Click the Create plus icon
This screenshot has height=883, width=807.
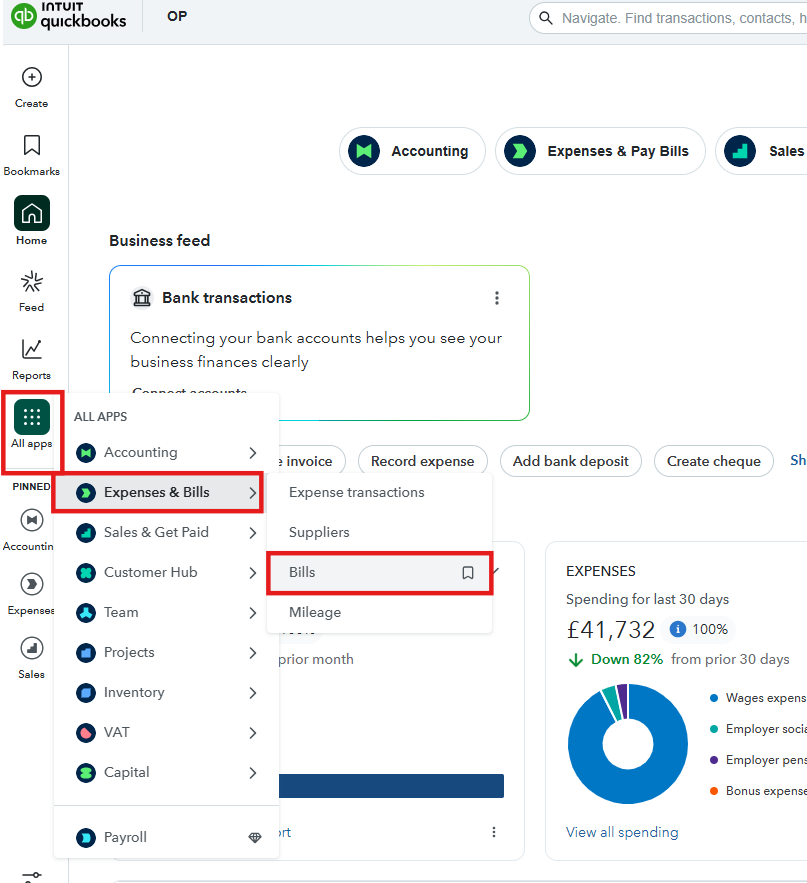32,77
